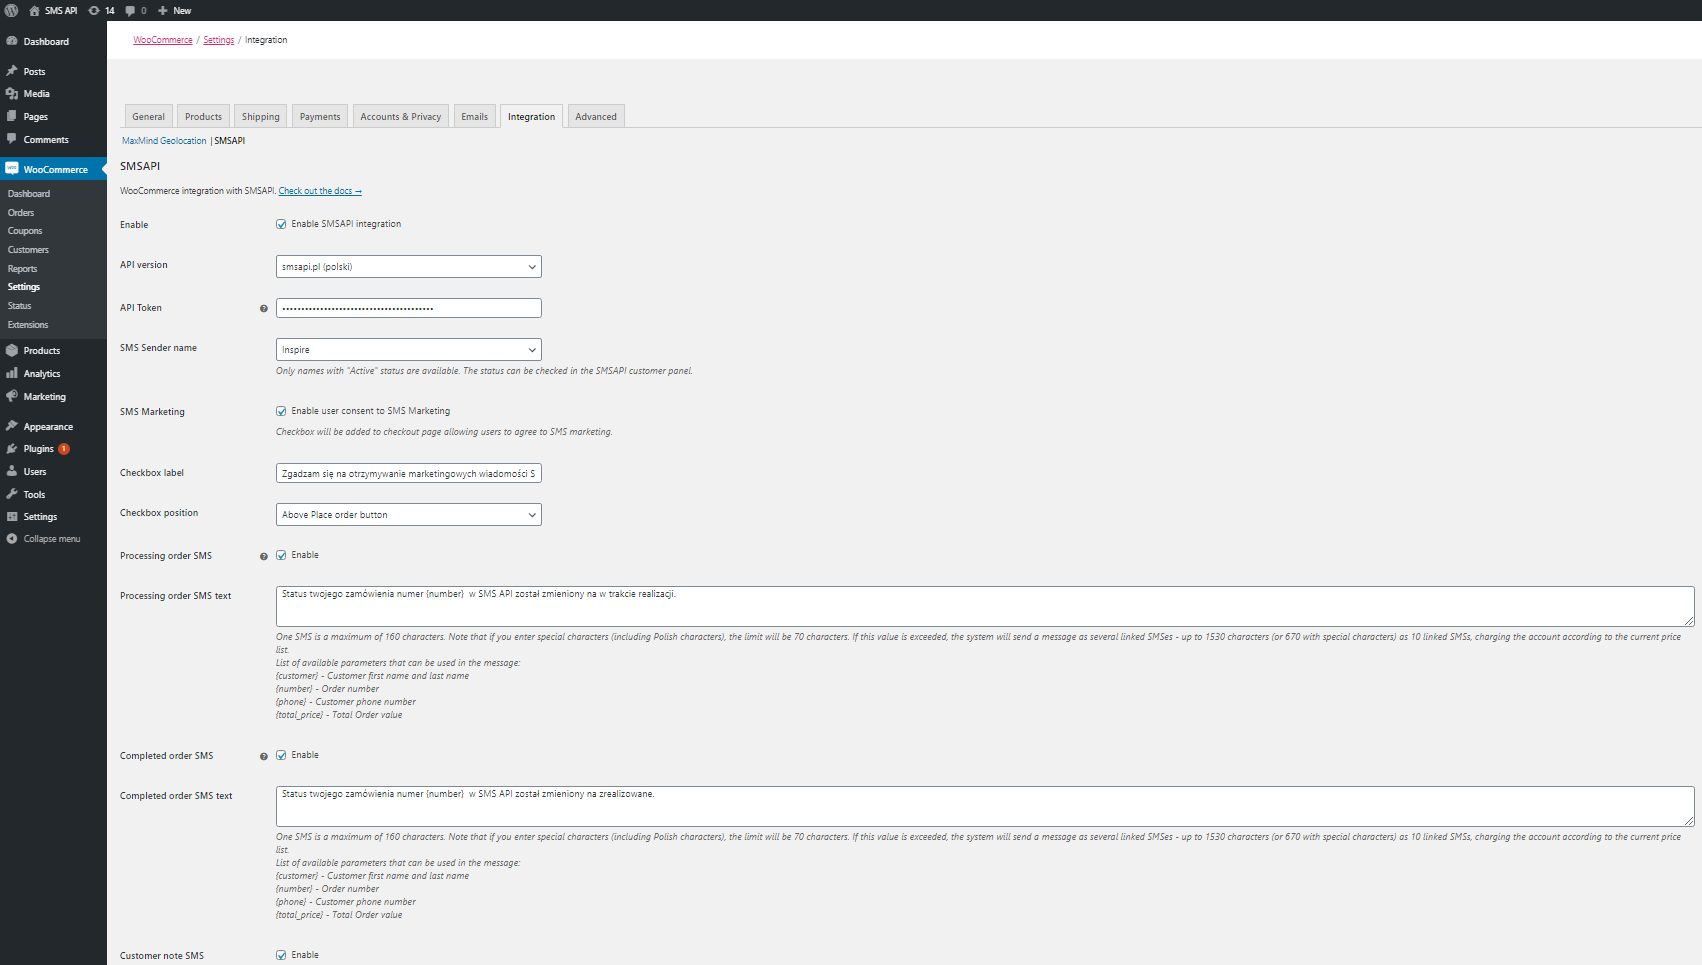The image size is (1702, 965).
Task: Open the MaxMind Geolocation section link
Action: 164,141
